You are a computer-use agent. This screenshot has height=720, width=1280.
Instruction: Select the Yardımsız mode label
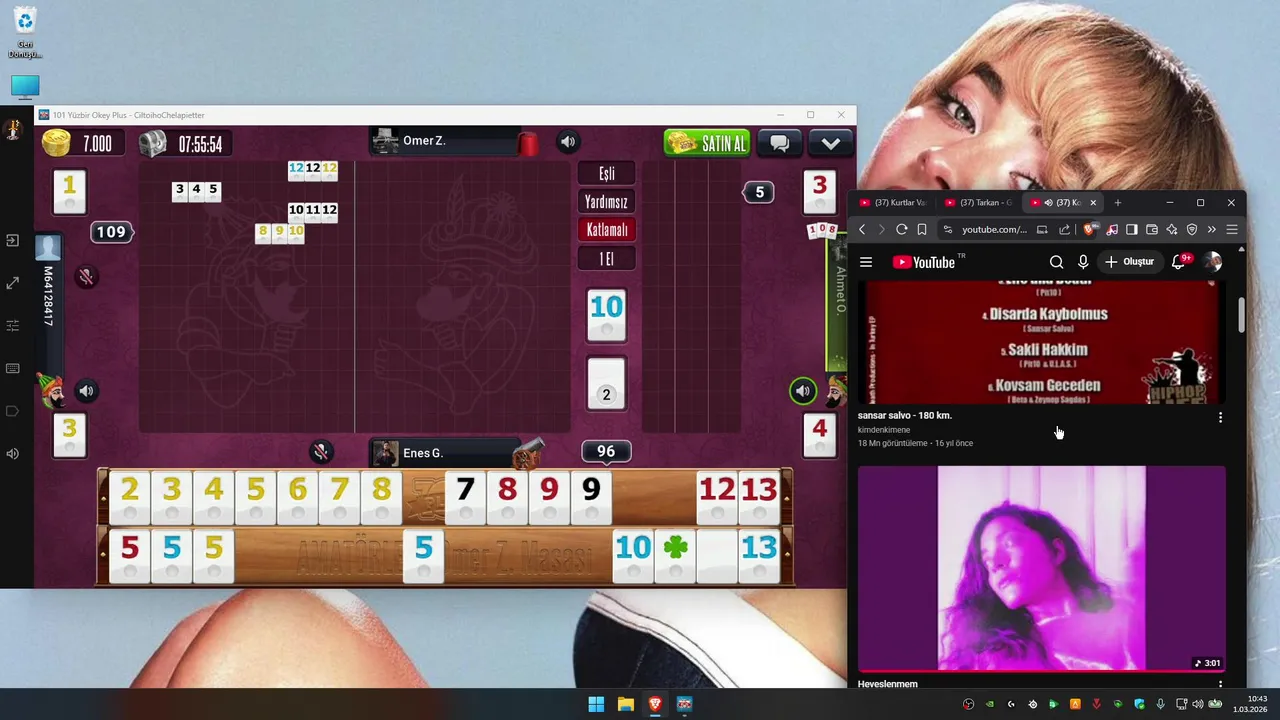pyautogui.click(x=606, y=202)
